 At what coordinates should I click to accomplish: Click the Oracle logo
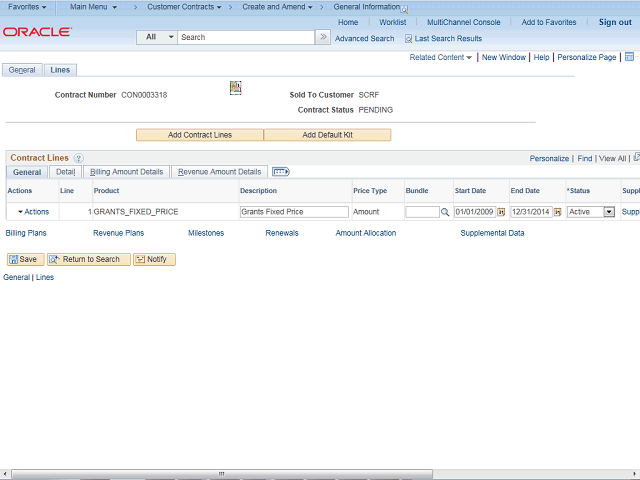point(37,32)
